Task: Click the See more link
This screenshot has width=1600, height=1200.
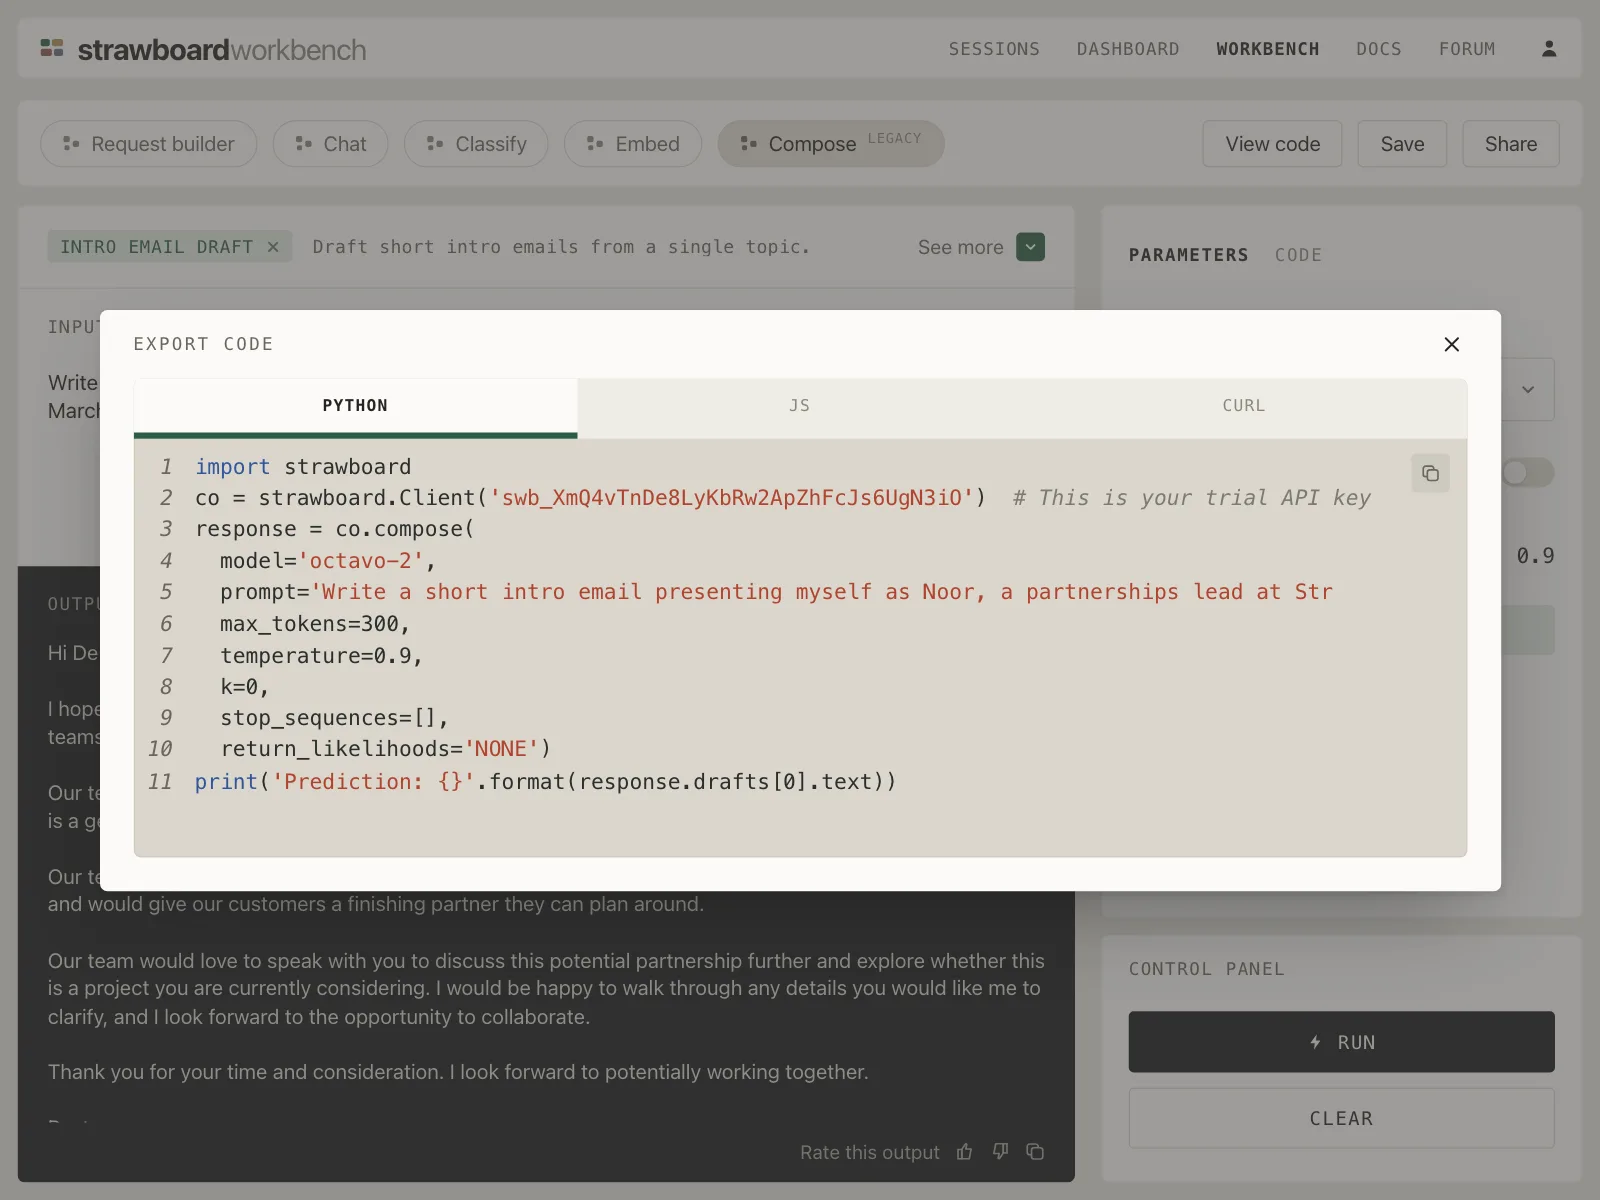Action: 960,247
